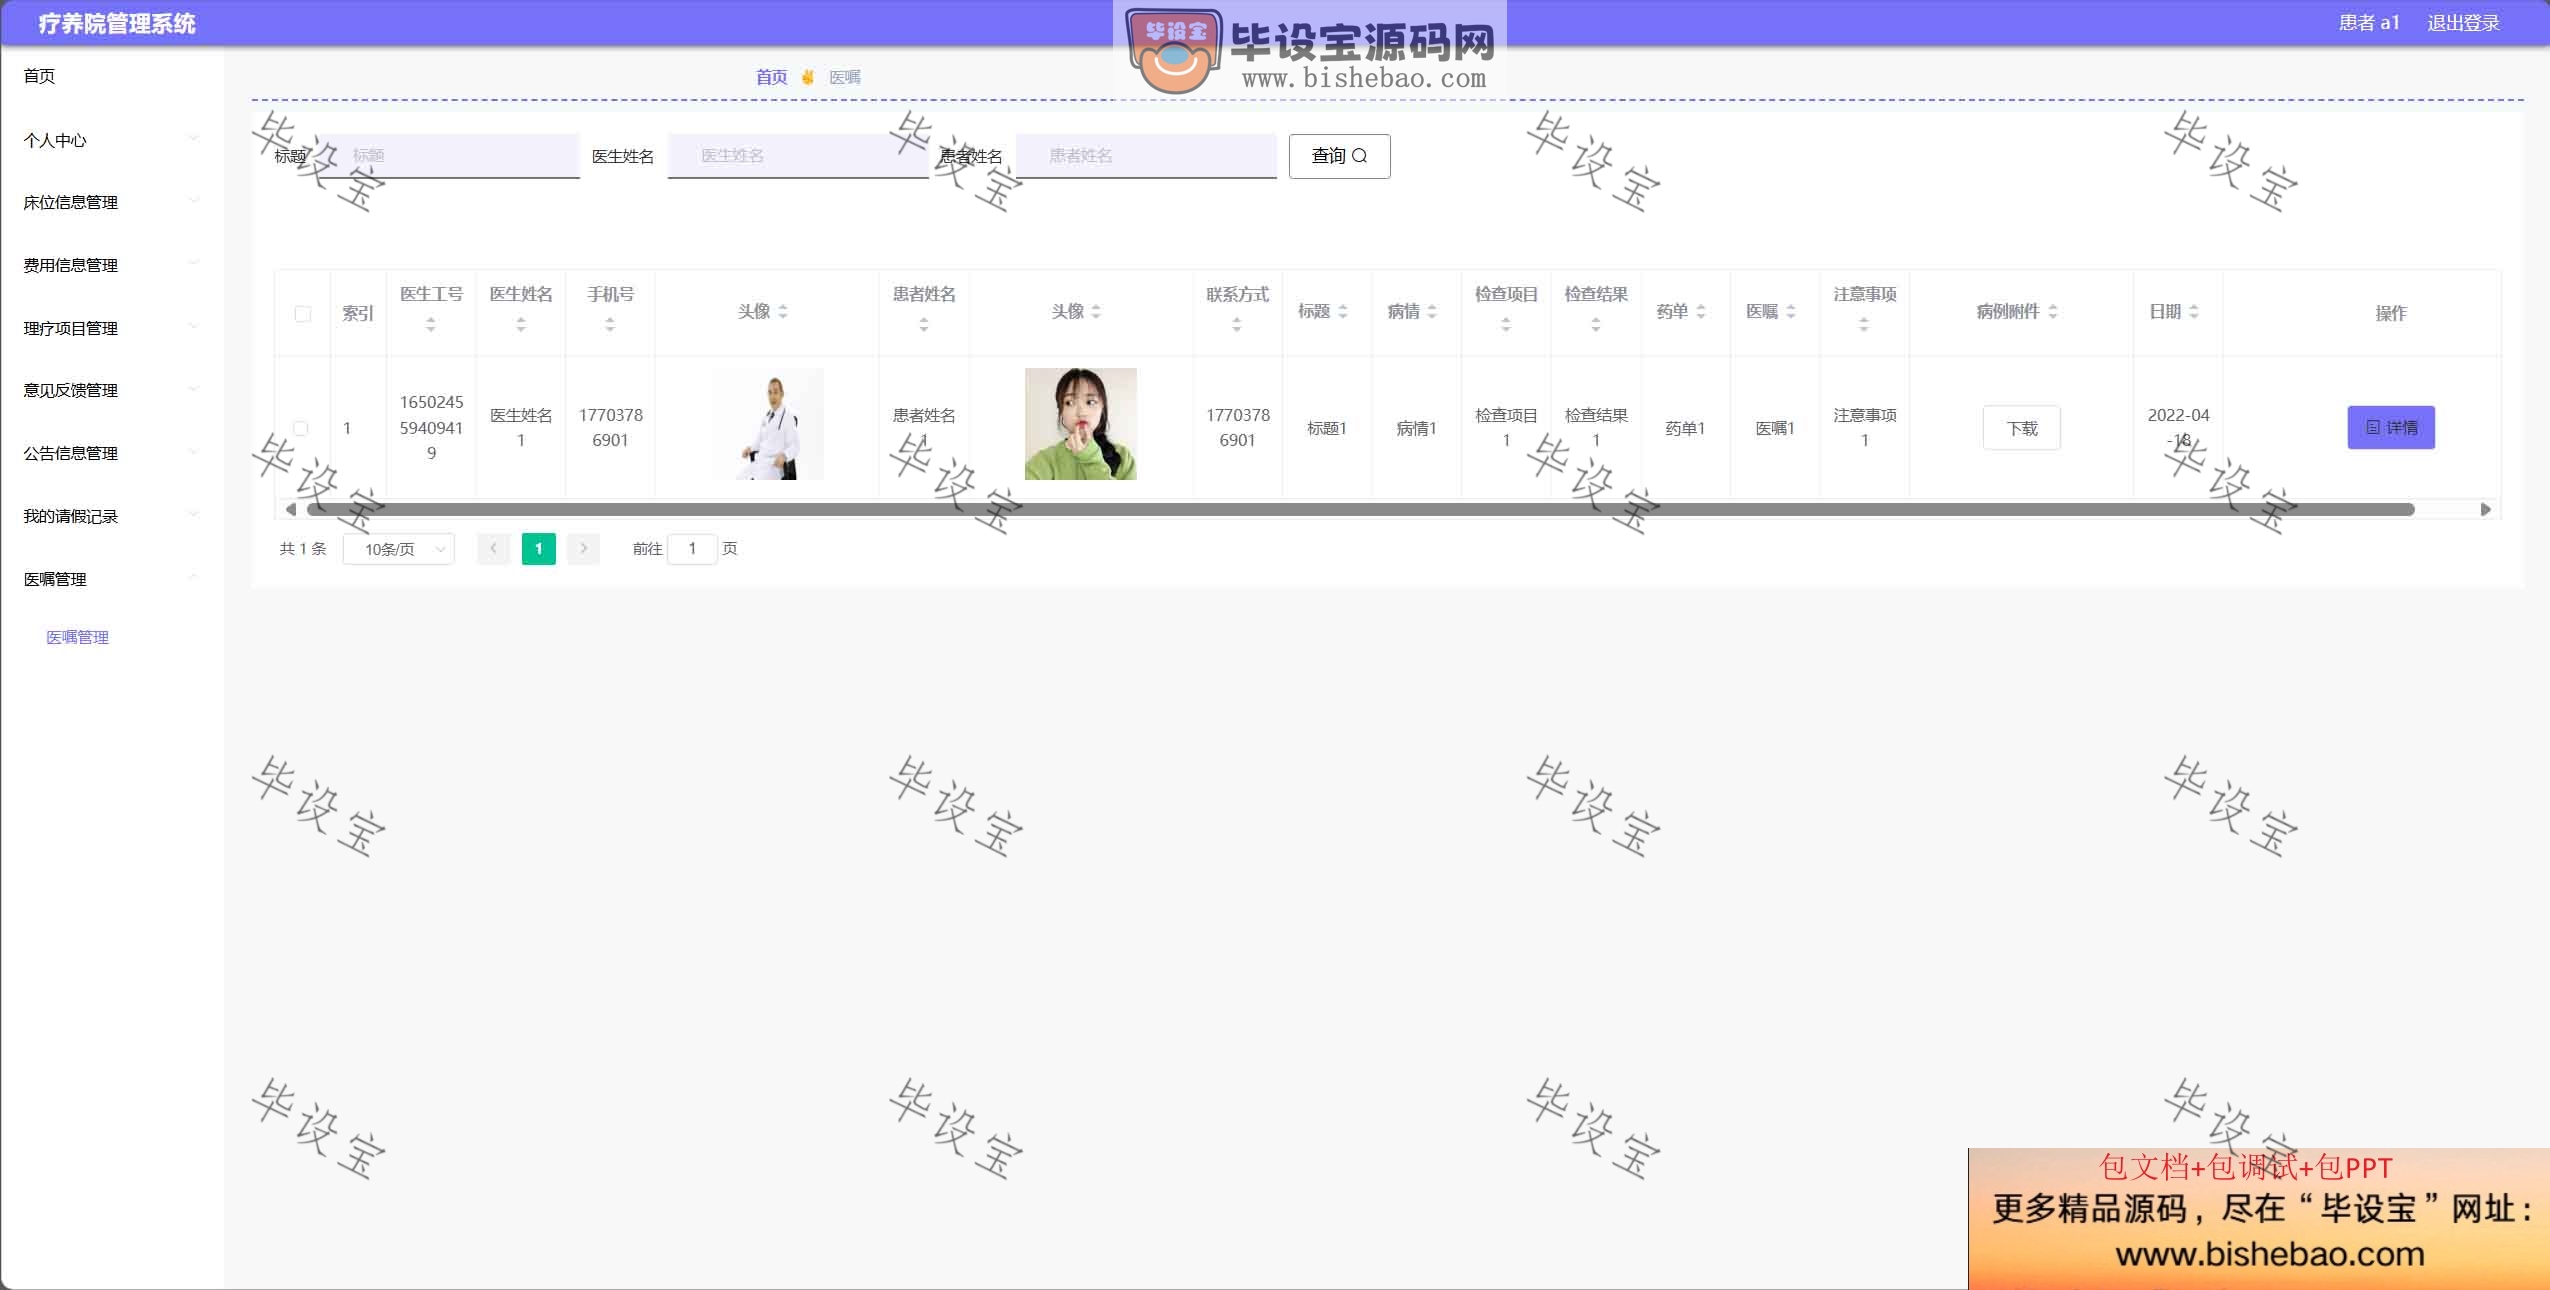2550x1290 pixels.
Task: Click the next page arrow
Action: 583,548
